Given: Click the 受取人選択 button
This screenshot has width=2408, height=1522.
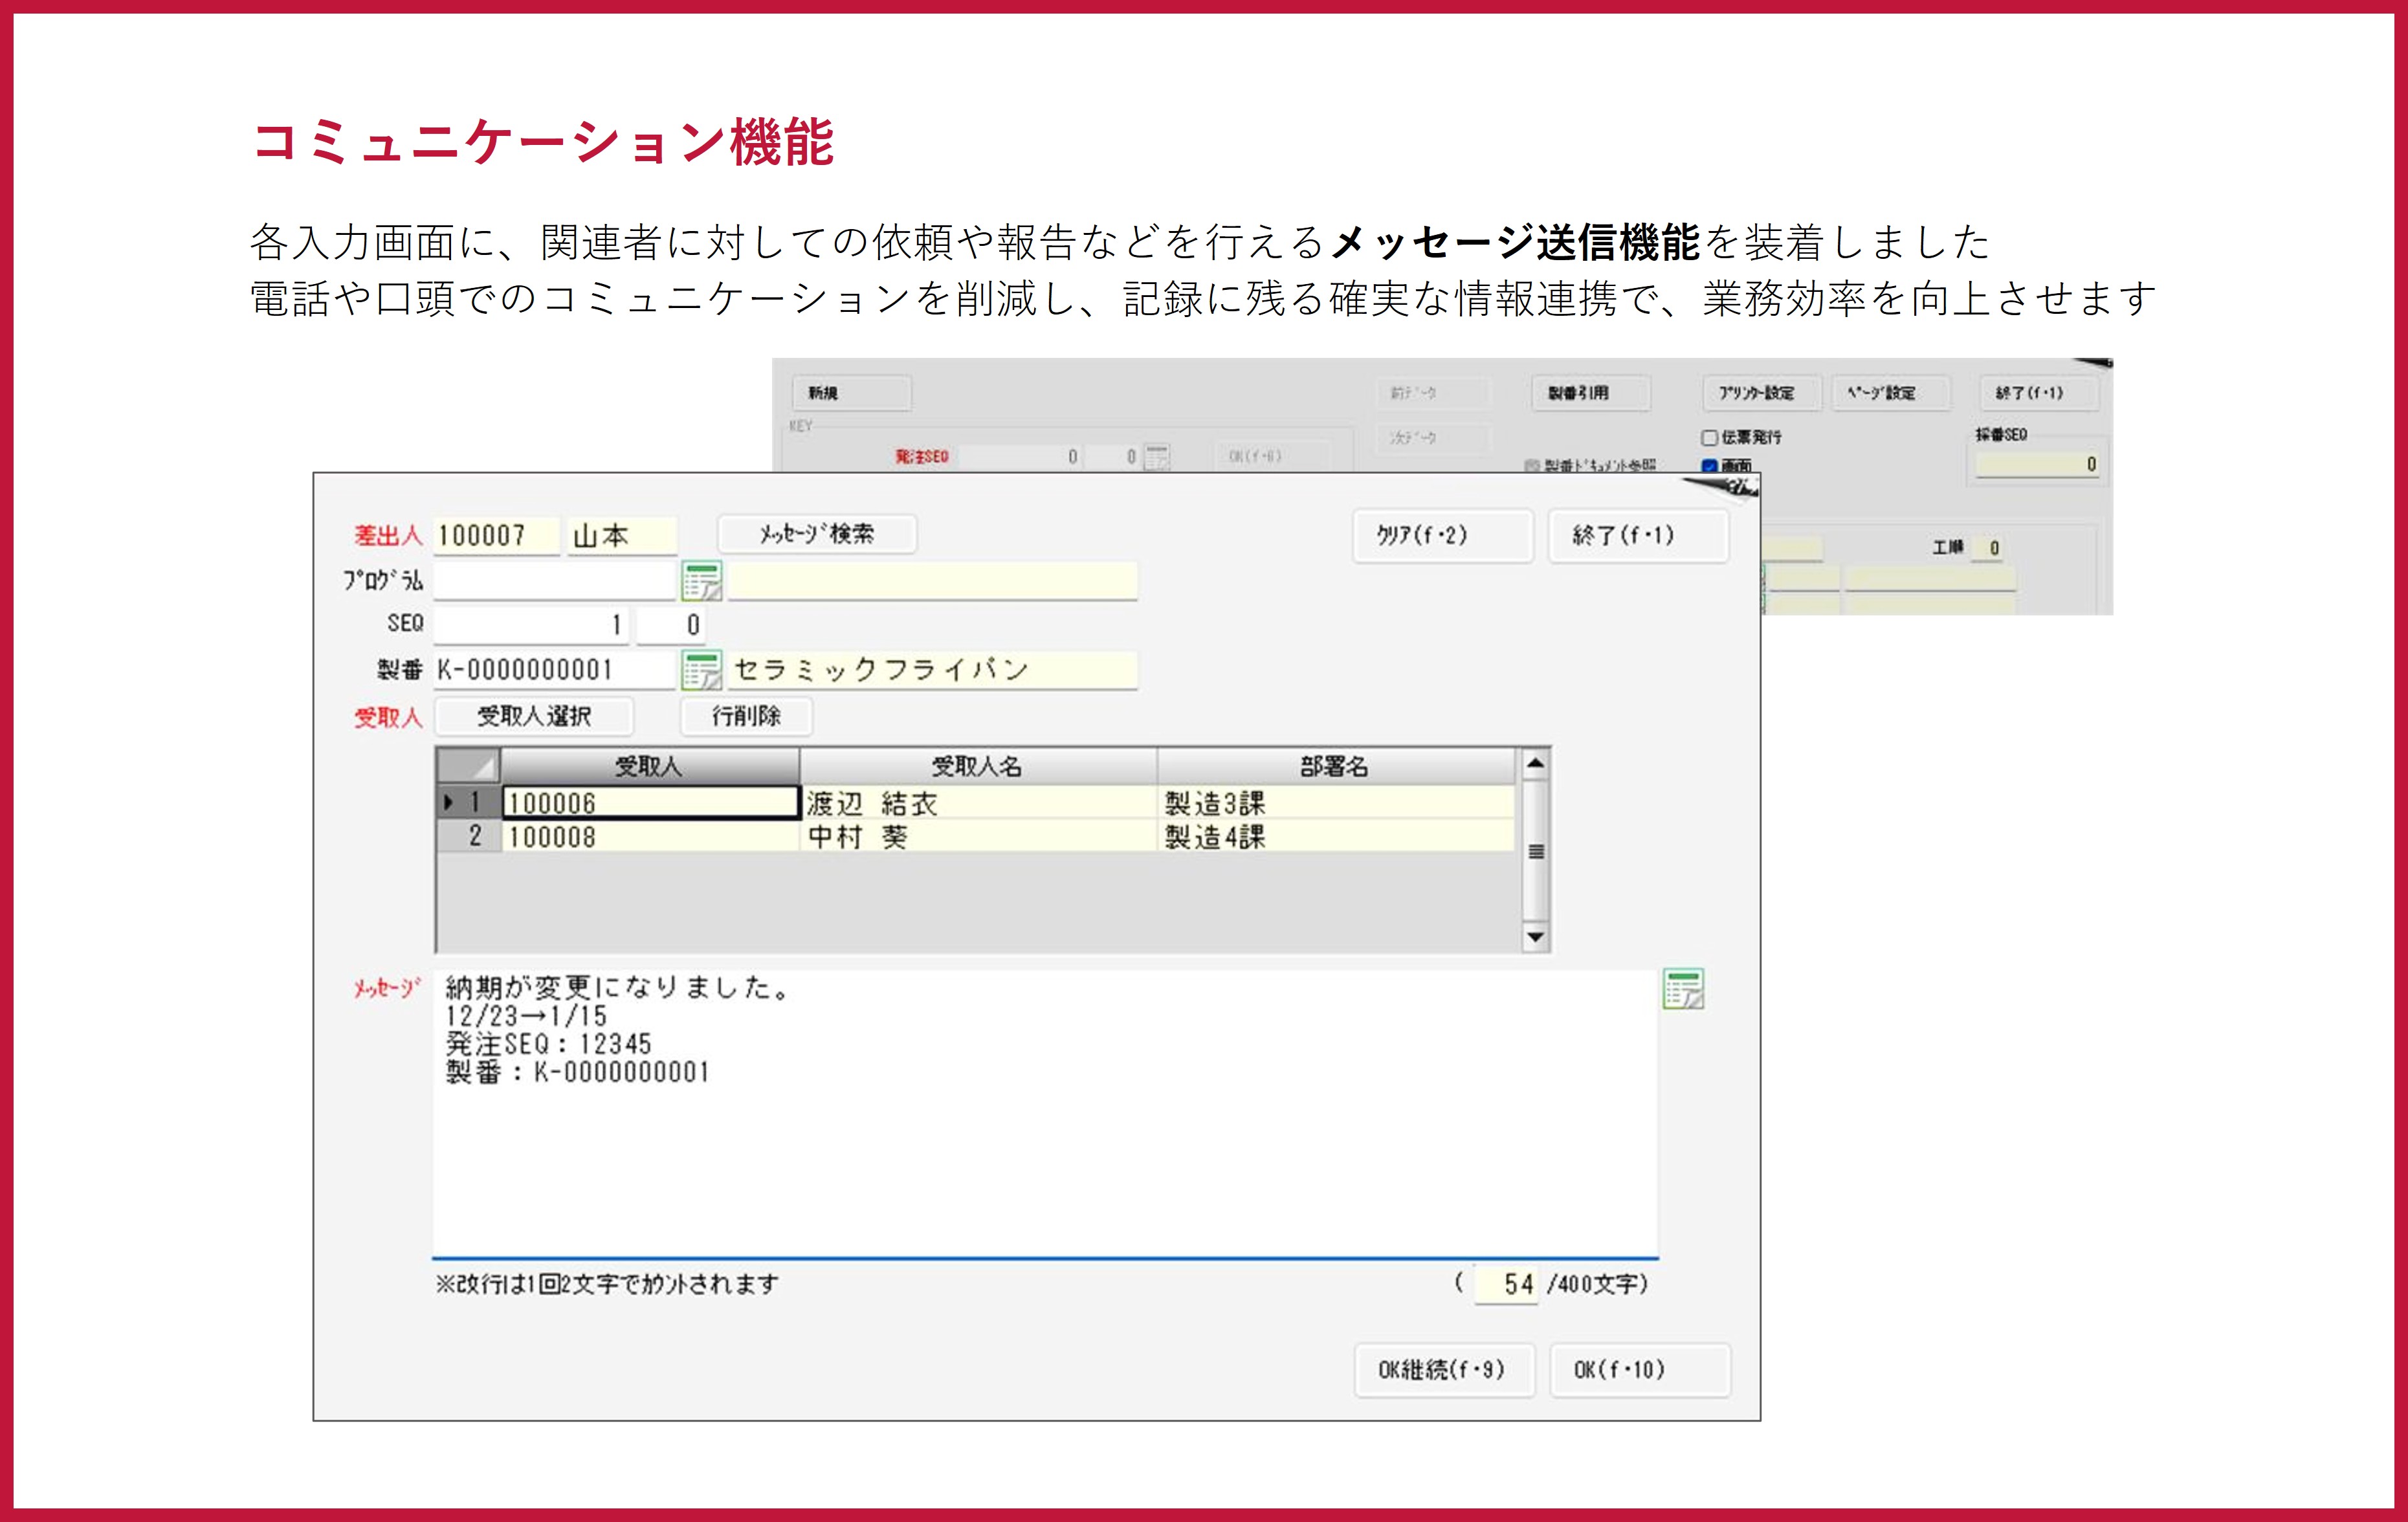Looking at the screenshot, I should pyautogui.click(x=534, y=716).
